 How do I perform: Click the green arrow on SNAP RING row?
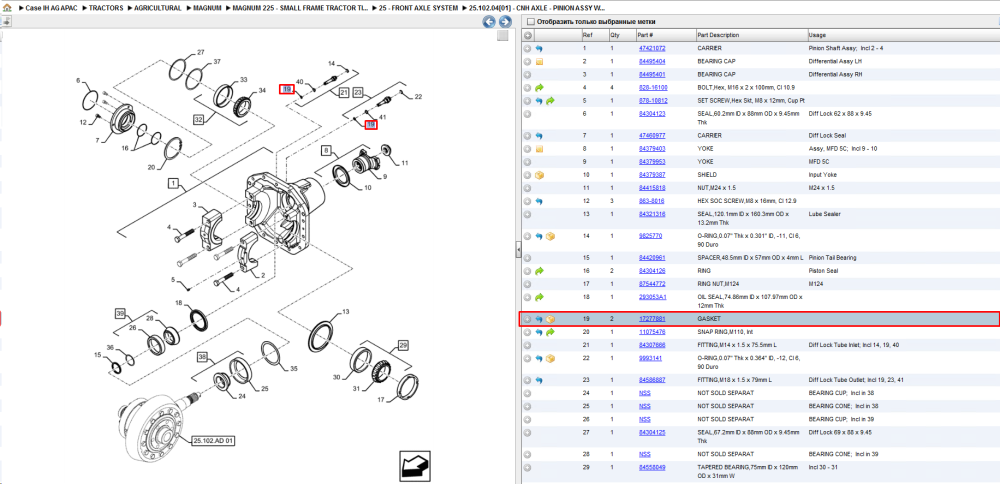click(x=550, y=332)
